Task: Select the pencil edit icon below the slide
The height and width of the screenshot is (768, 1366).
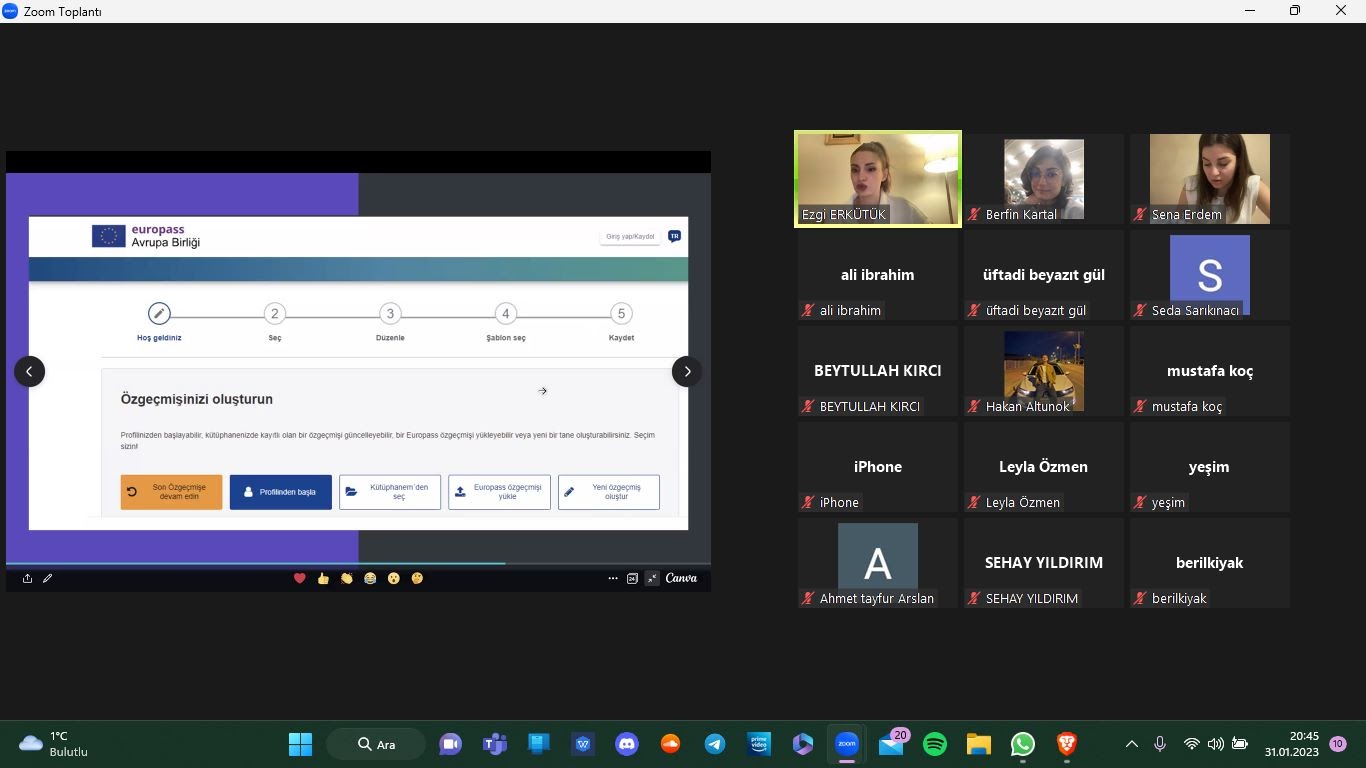Action: click(47, 578)
